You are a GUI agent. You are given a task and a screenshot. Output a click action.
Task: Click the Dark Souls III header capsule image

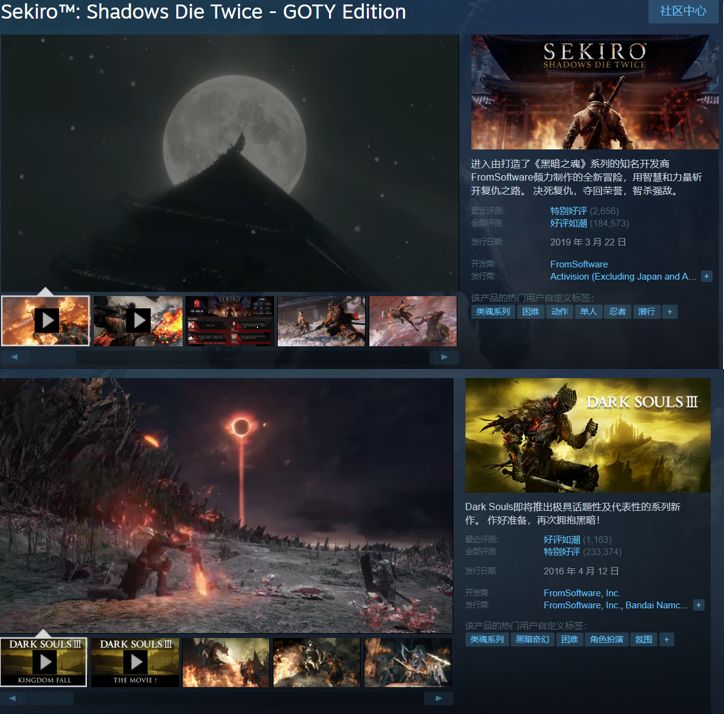click(588, 436)
